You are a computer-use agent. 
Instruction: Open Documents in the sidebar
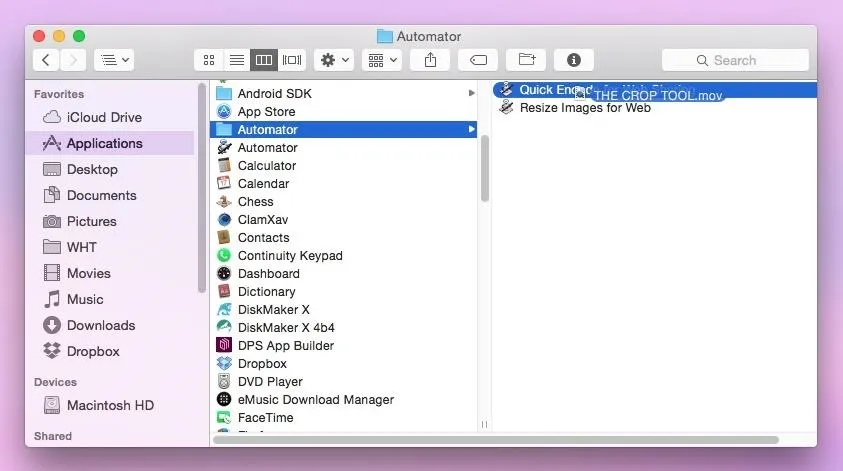click(x=110, y=195)
